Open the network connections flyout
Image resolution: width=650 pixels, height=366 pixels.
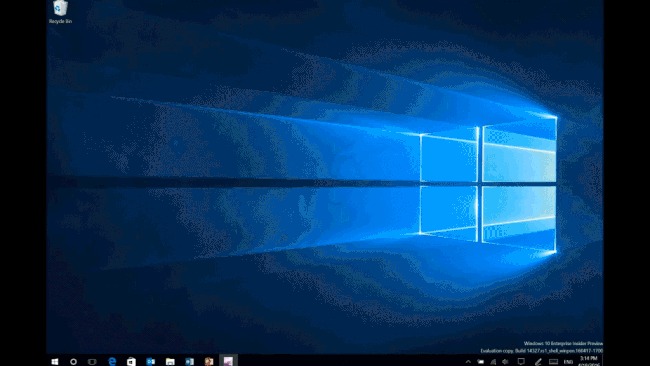click(493, 361)
